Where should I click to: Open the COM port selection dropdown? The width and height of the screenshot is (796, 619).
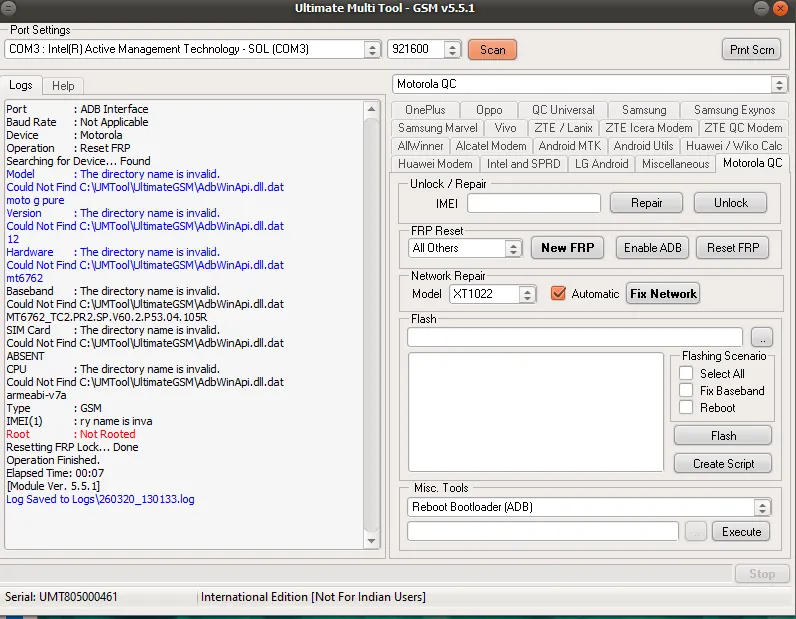click(x=372, y=49)
